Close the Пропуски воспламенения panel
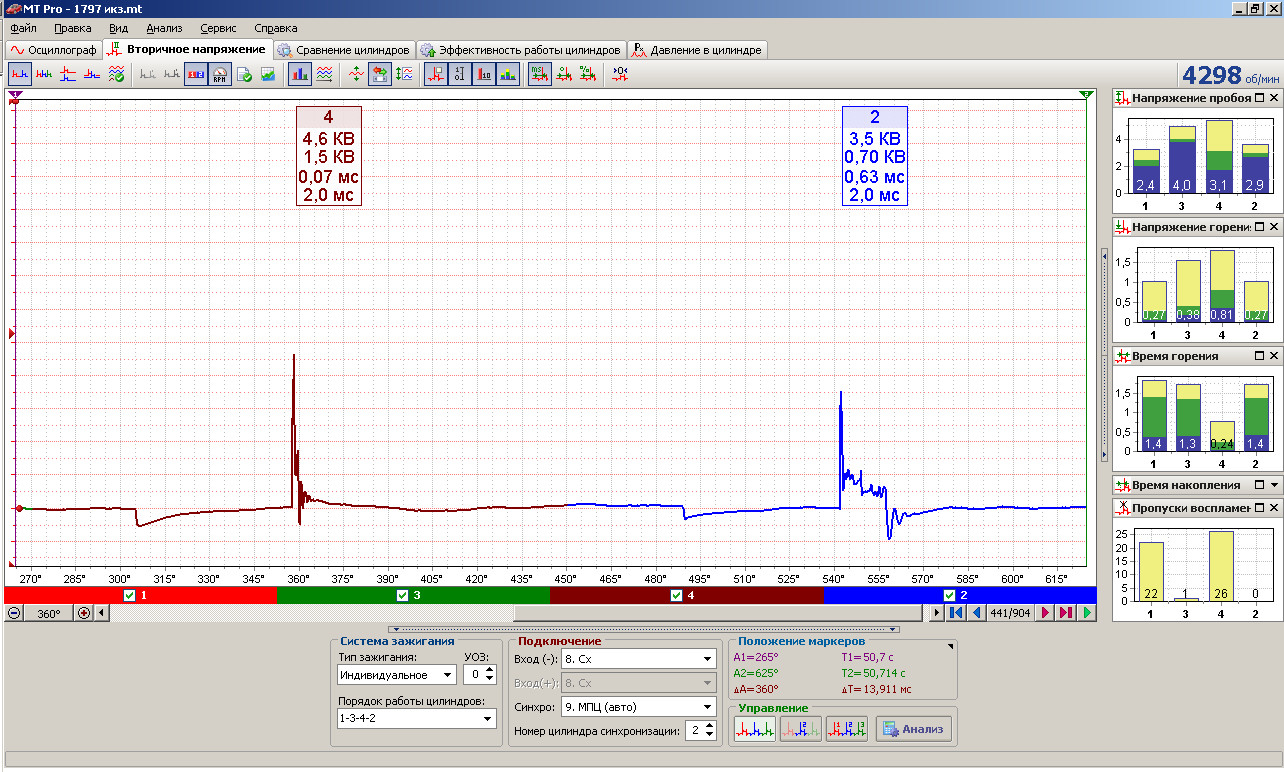 coord(1273,508)
